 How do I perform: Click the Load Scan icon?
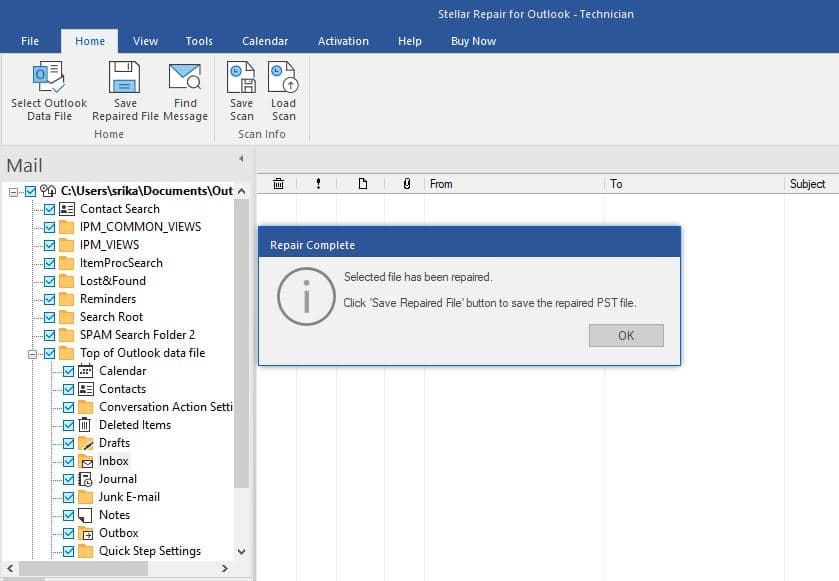click(x=283, y=78)
